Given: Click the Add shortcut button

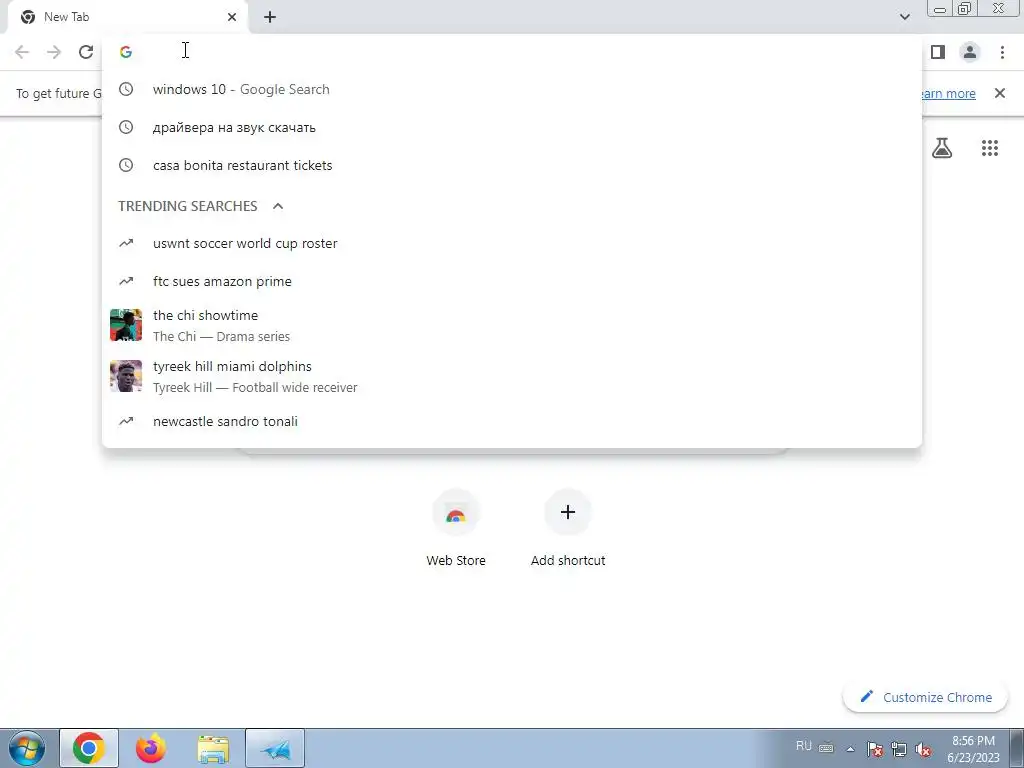Looking at the screenshot, I should pyautogui.click(x=568, y=529).
